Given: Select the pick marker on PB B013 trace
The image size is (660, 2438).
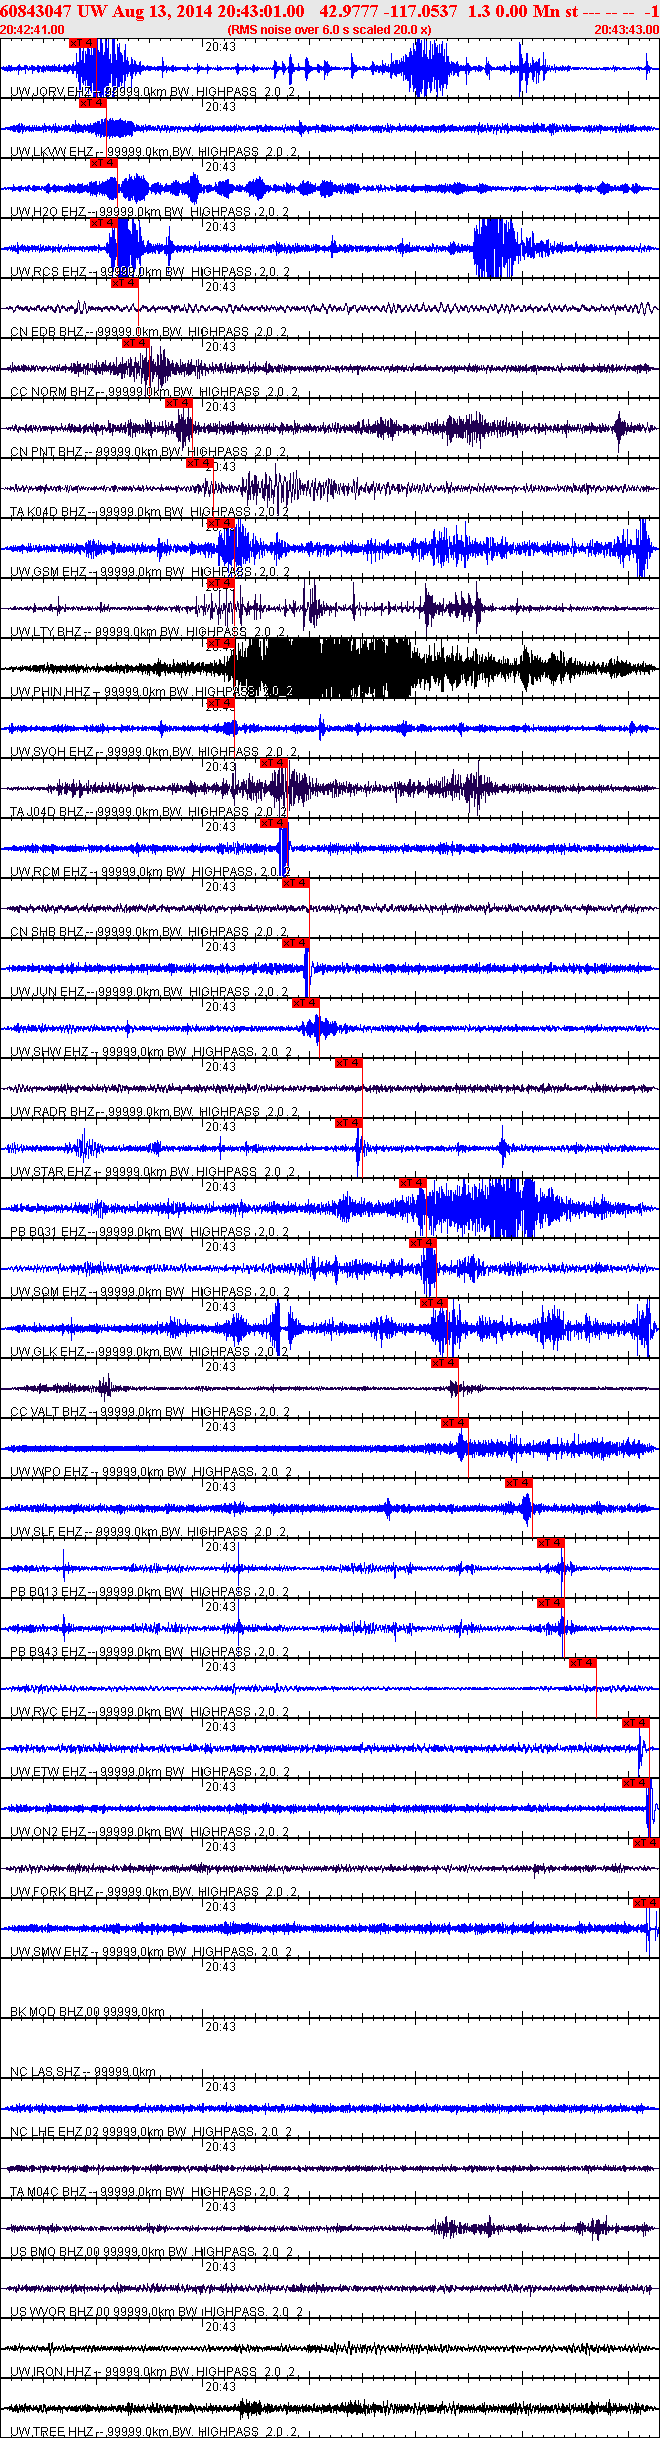Looking at the screenshot, I should pos(551,1543).
